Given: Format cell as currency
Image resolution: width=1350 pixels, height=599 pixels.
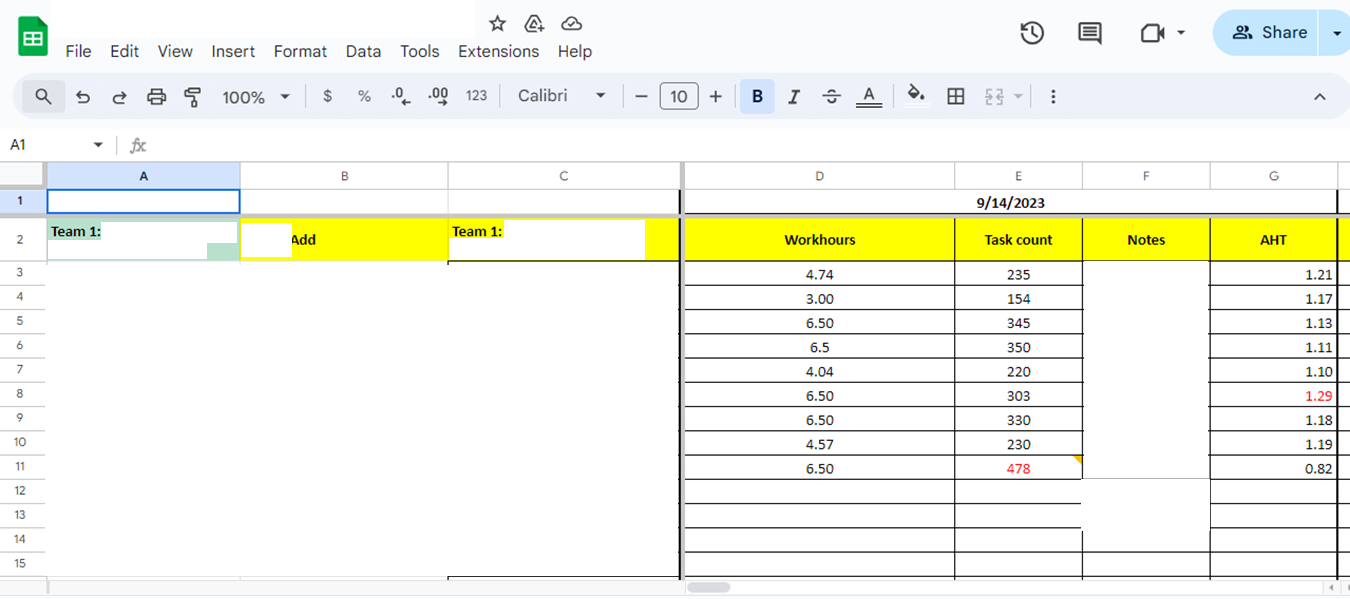Looking at the screenshot, I should [x=327, y=96].
